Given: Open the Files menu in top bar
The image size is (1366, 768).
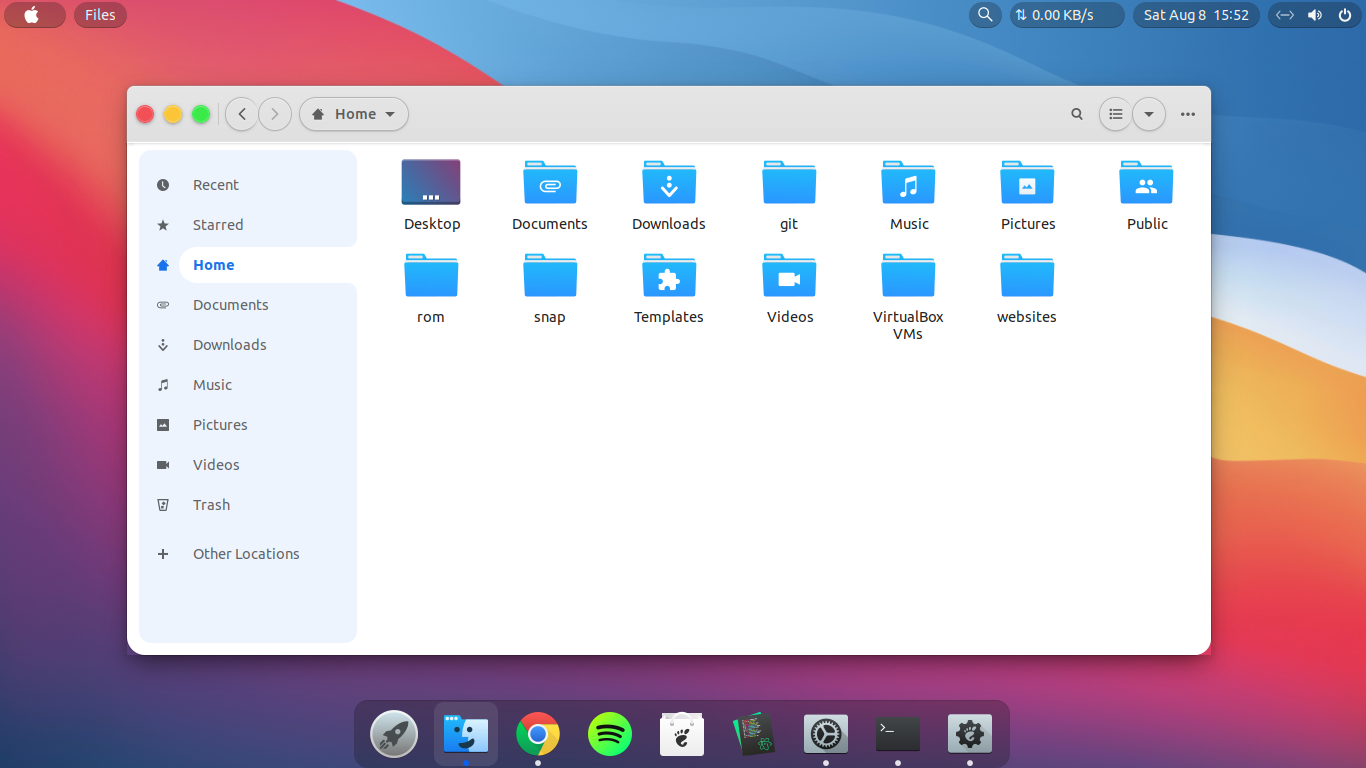Looking at the screenshot, I should coord(100,15).
